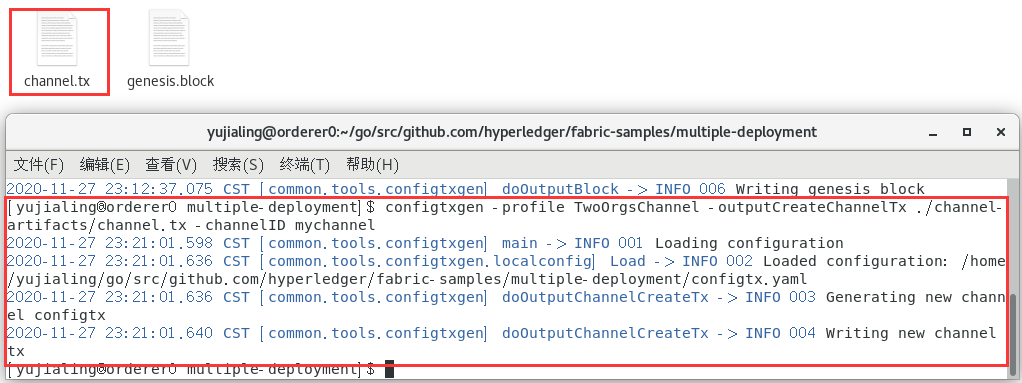Open the 查看(V) menu
This screenshot has height=383, width=1022.
tap(171, 165)
